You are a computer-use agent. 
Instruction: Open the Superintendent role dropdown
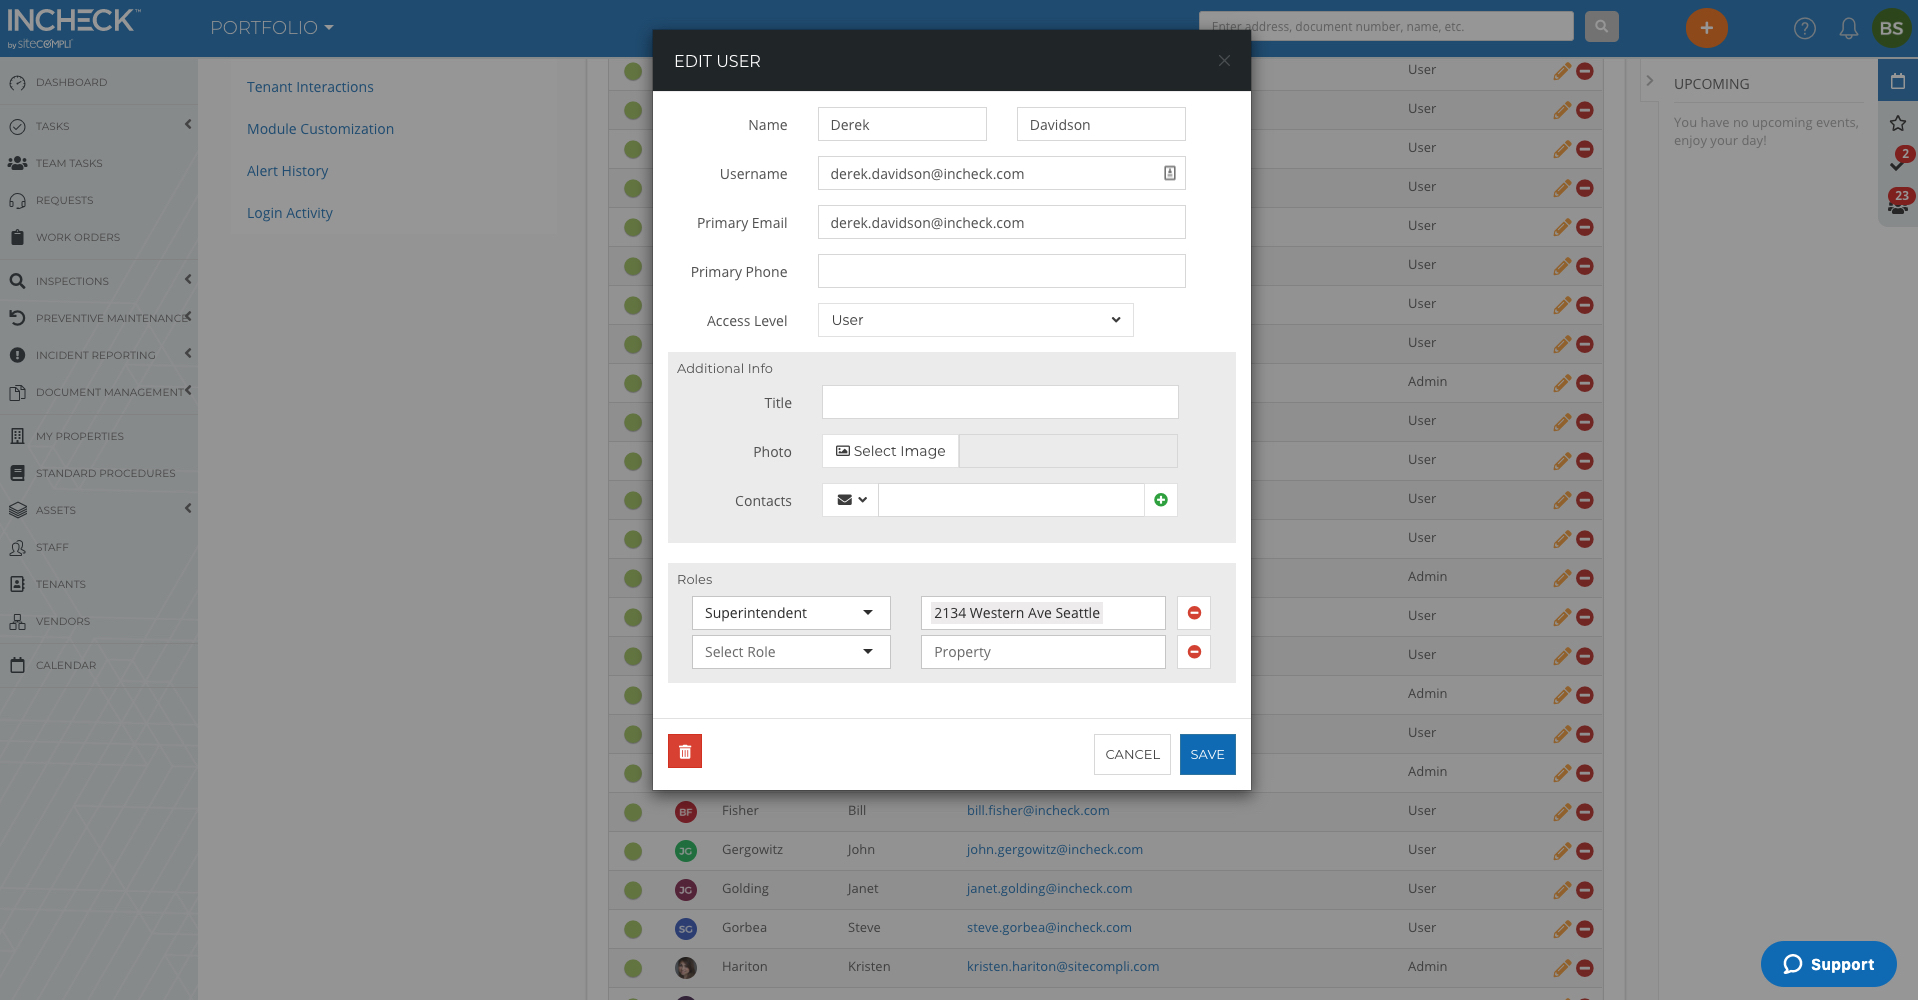790,613
